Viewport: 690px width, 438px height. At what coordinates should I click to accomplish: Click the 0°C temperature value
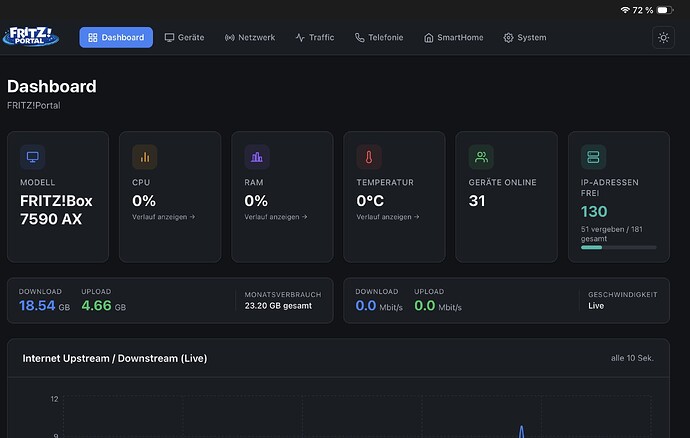370,201
